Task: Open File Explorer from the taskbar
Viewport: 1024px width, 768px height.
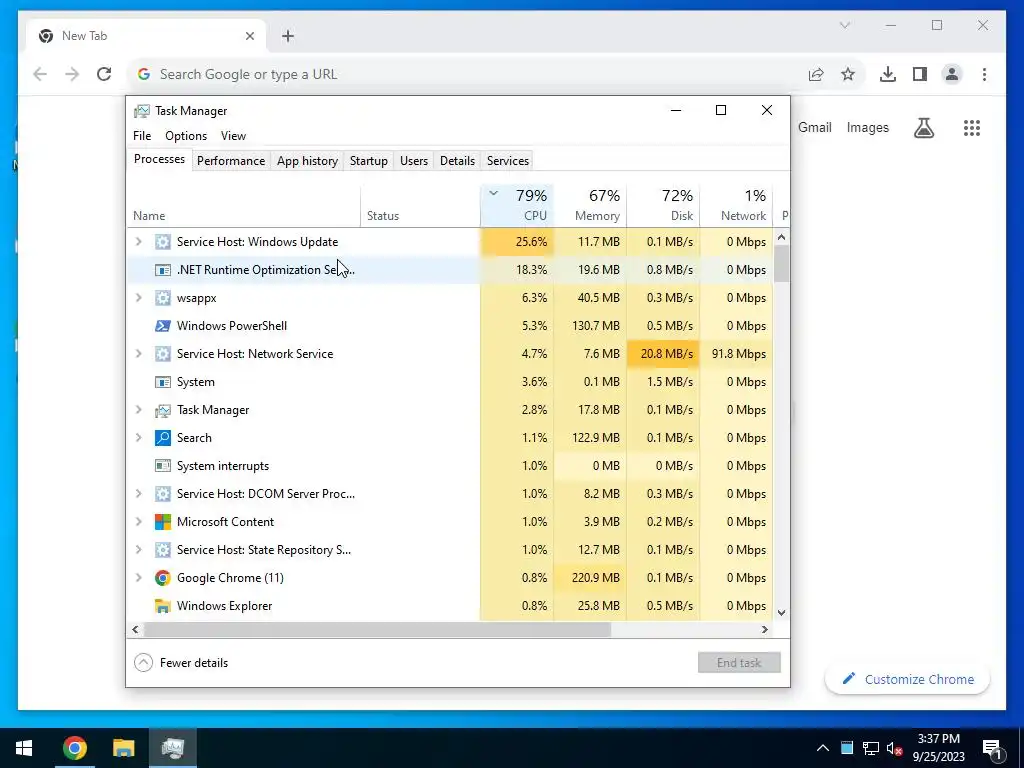Action: pyautogui.click(x=123, y=748)
